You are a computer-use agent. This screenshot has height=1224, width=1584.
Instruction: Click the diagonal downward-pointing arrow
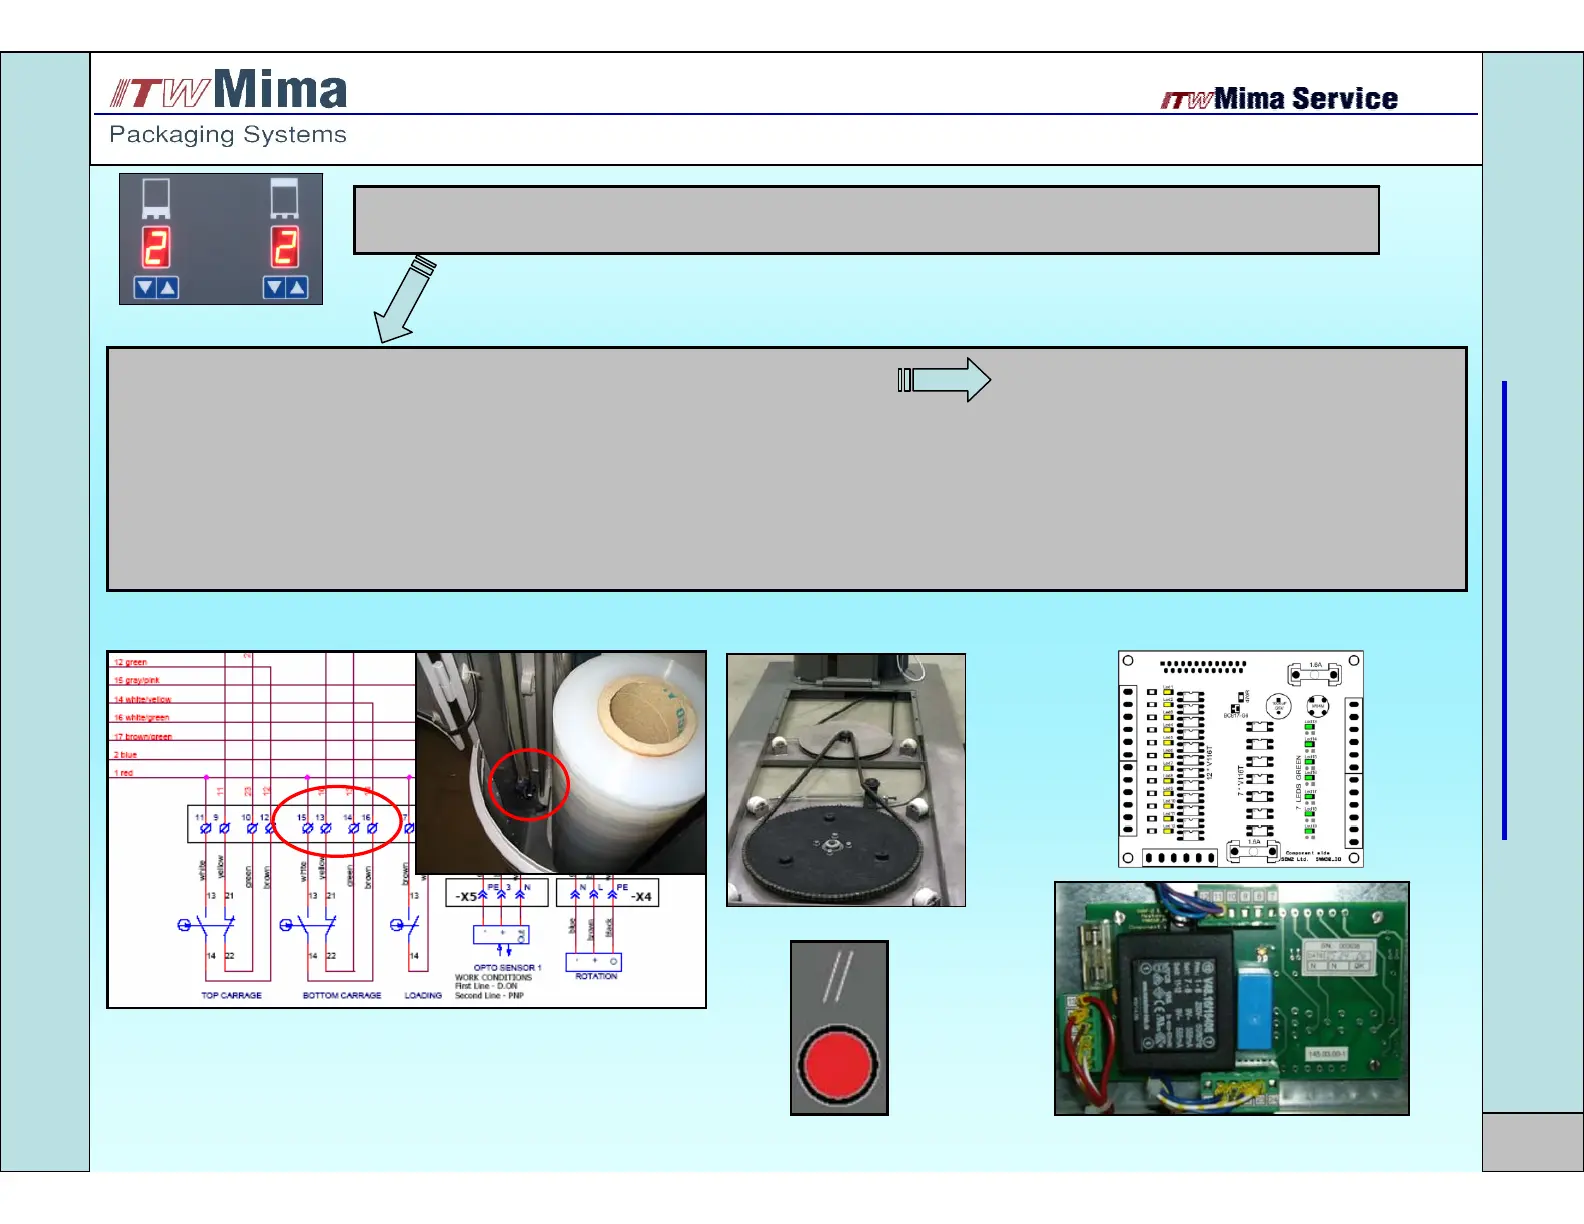(x=404, y=299)
